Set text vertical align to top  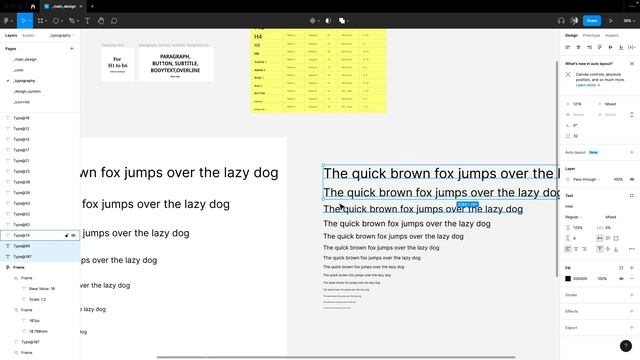(x=600, y=249)
